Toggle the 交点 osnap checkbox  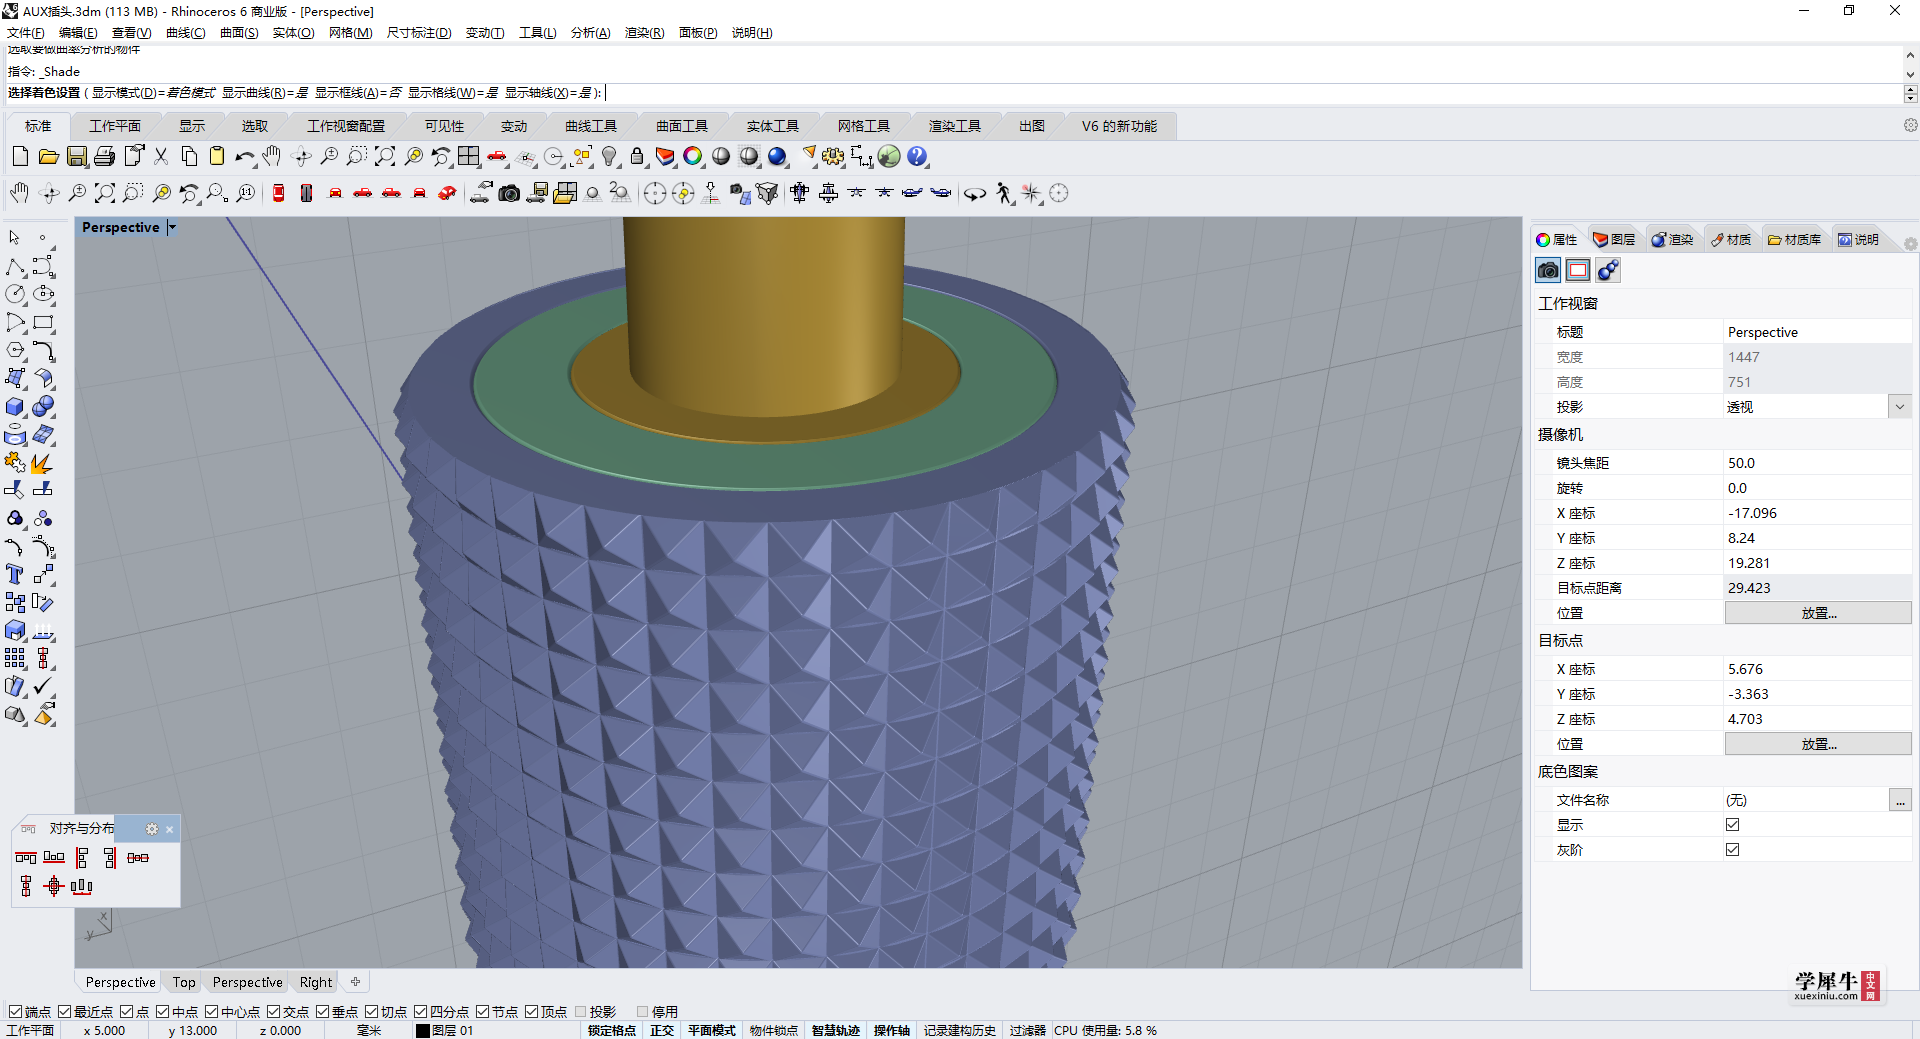click(273, 1012)
